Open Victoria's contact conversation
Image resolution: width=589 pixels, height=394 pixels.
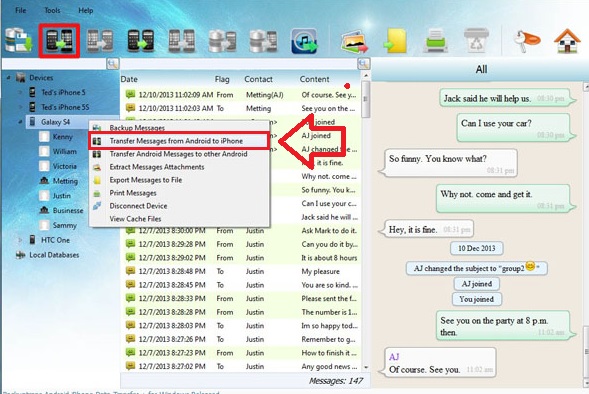coord(64,166)
